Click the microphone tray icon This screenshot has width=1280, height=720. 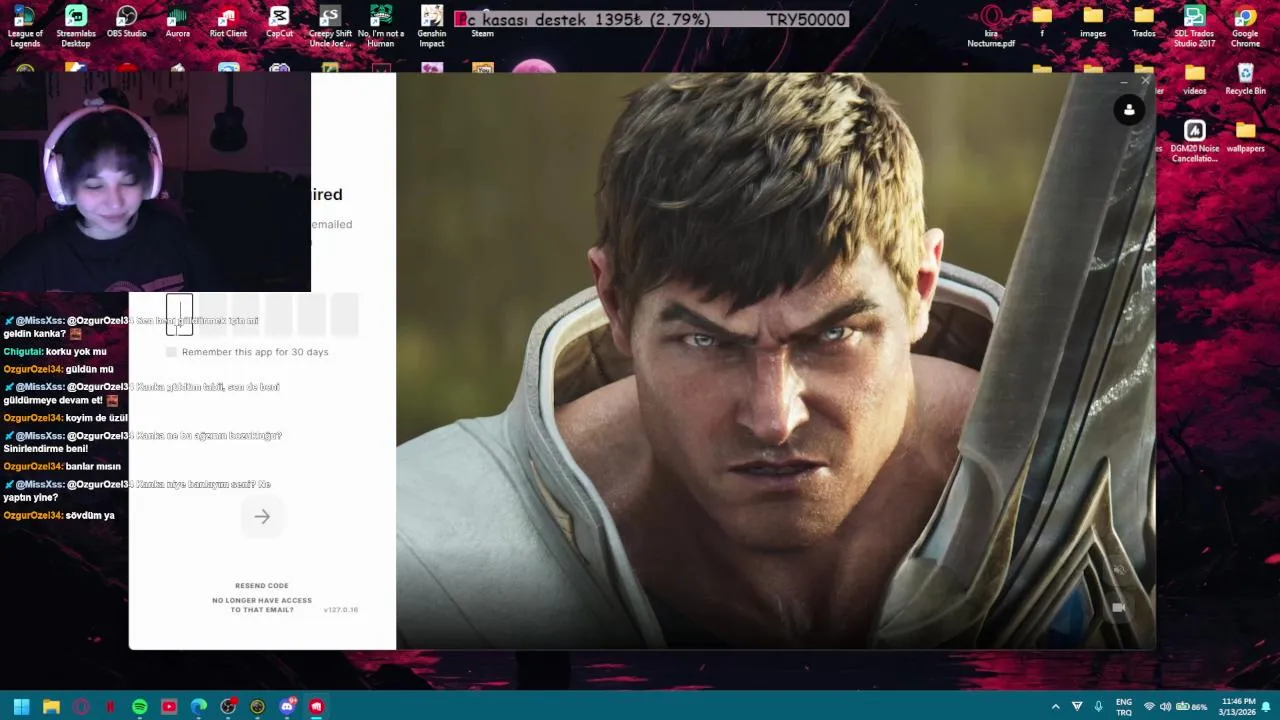[1099, 707]
